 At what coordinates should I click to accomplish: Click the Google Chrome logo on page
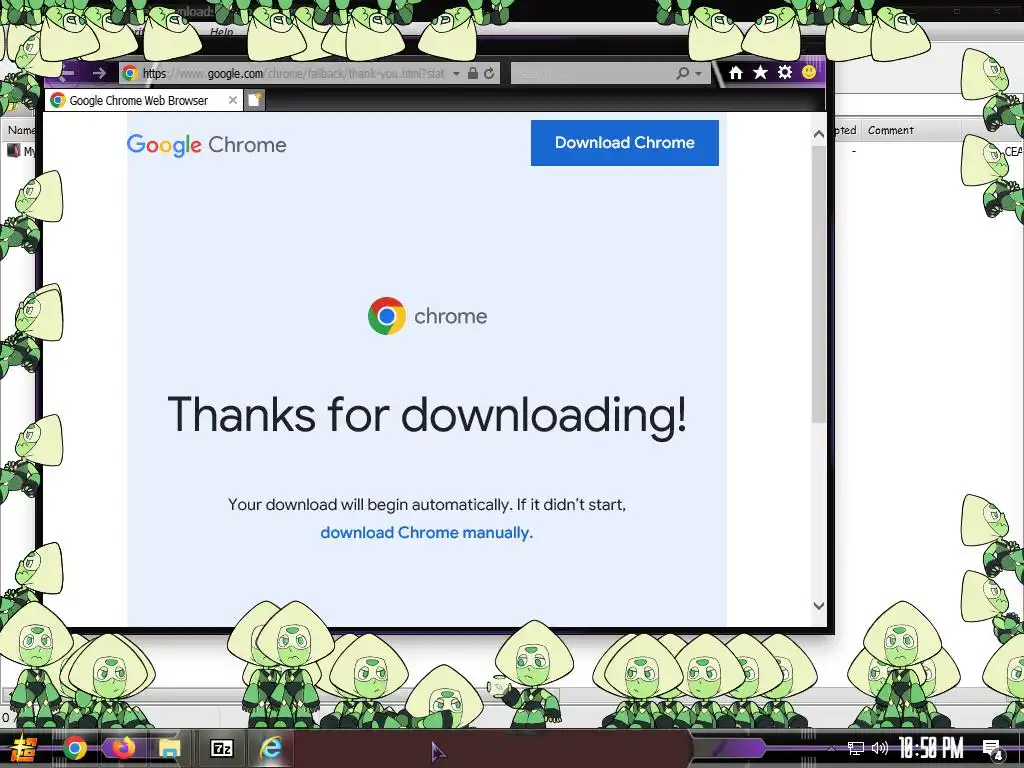point(206,145)
